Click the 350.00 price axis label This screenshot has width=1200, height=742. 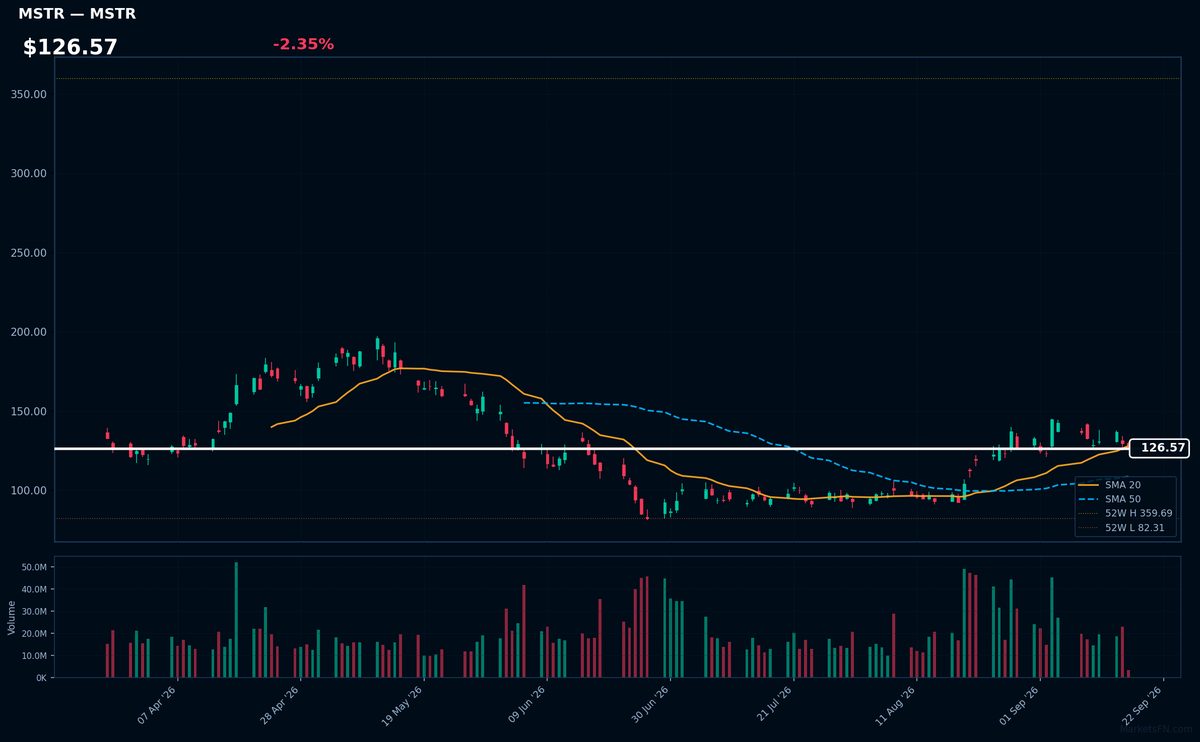pyautogui.click(x=30, y=94)
